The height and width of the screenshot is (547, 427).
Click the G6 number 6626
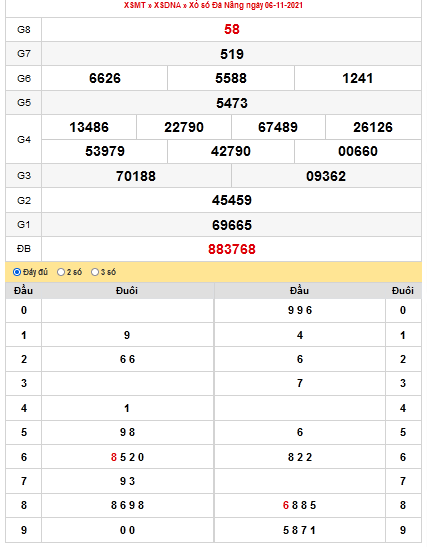click(105, 78)
